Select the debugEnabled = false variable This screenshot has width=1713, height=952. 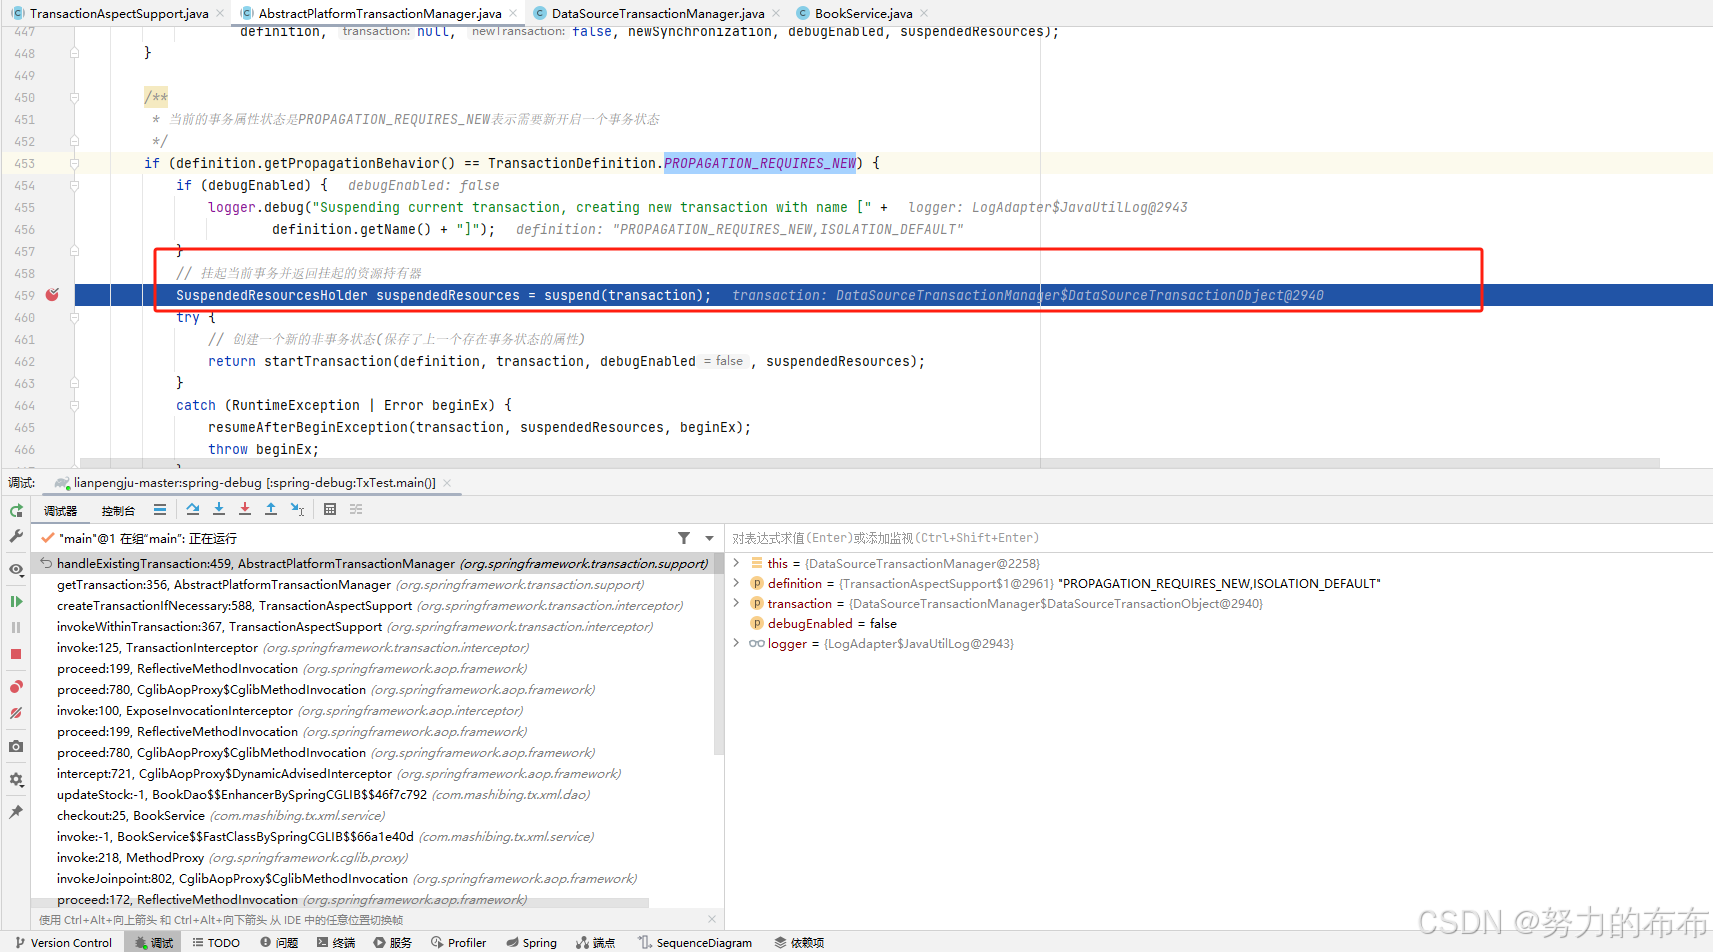(x=832, y=623)
